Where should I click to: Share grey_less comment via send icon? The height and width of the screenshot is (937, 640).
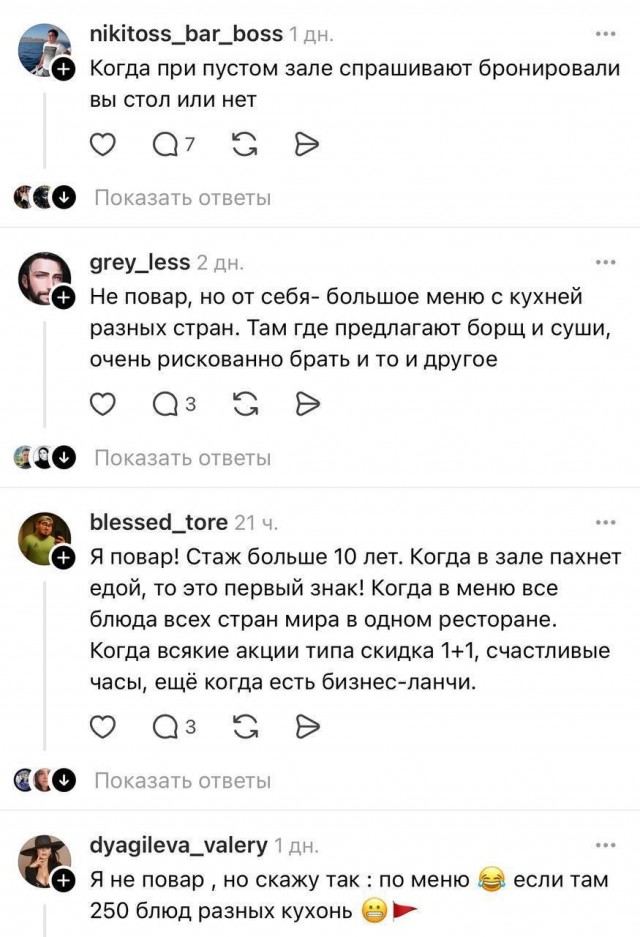pos(308,405)
